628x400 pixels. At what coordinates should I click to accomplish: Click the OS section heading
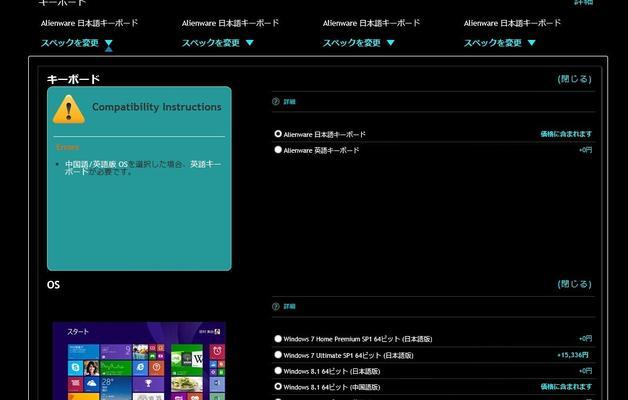(53, 285)
